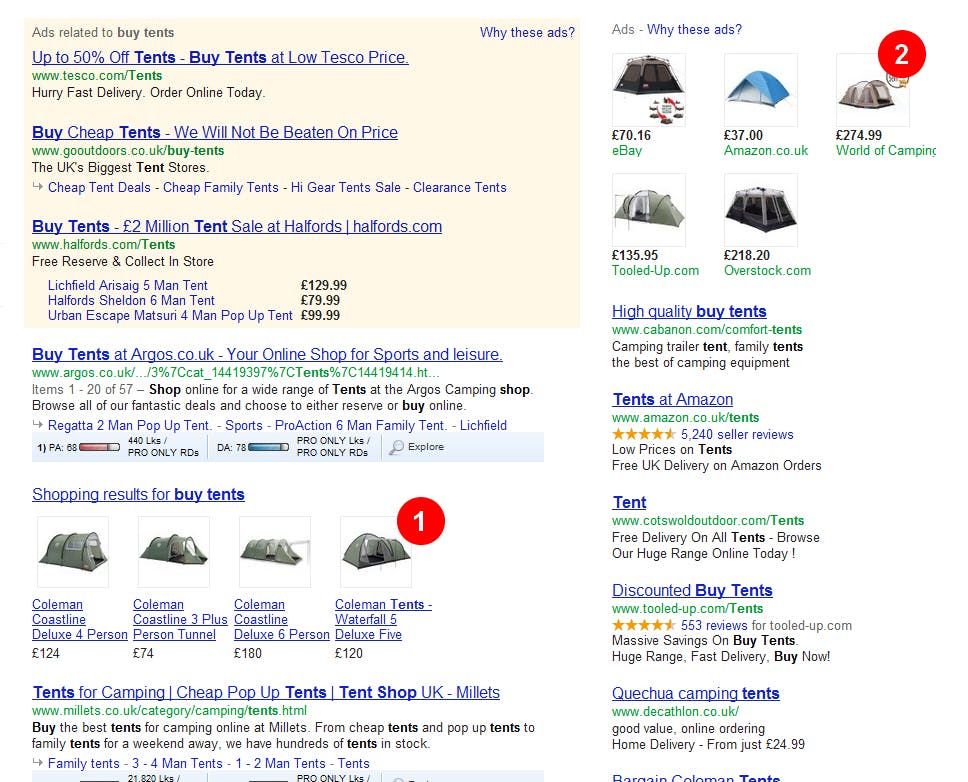Click Why these ads? in the top ad box
The height and width of the screenshot is (782, 968).
(x=527, y=32)
